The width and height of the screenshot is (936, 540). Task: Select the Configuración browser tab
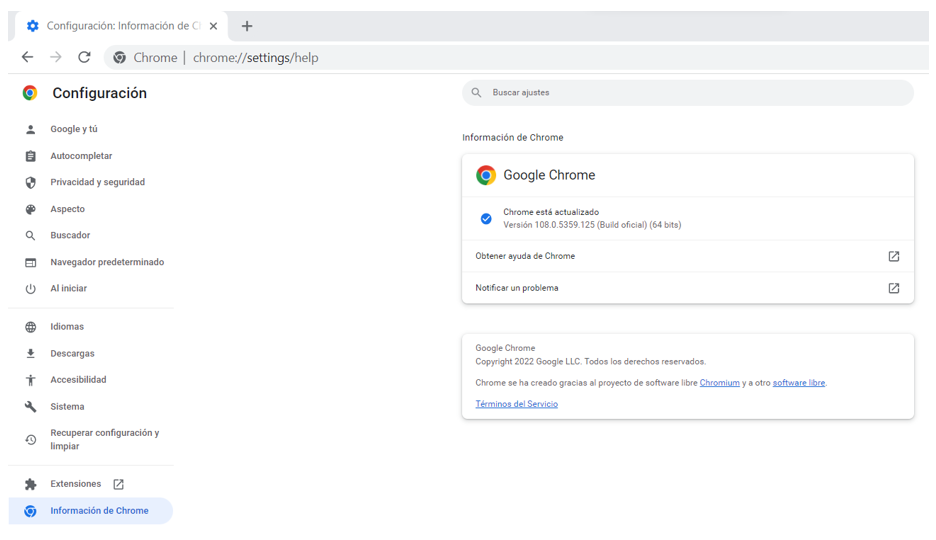click(122, 26)
